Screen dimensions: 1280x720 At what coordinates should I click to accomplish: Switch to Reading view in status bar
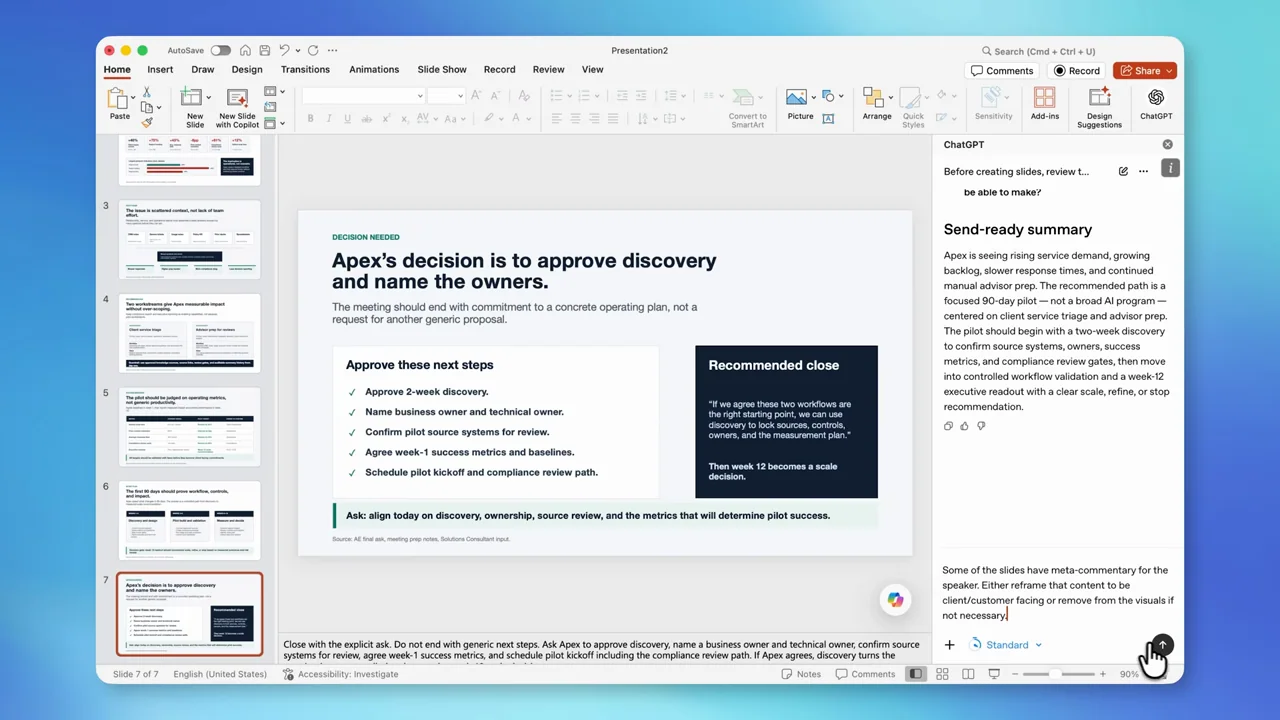(968, 674)
